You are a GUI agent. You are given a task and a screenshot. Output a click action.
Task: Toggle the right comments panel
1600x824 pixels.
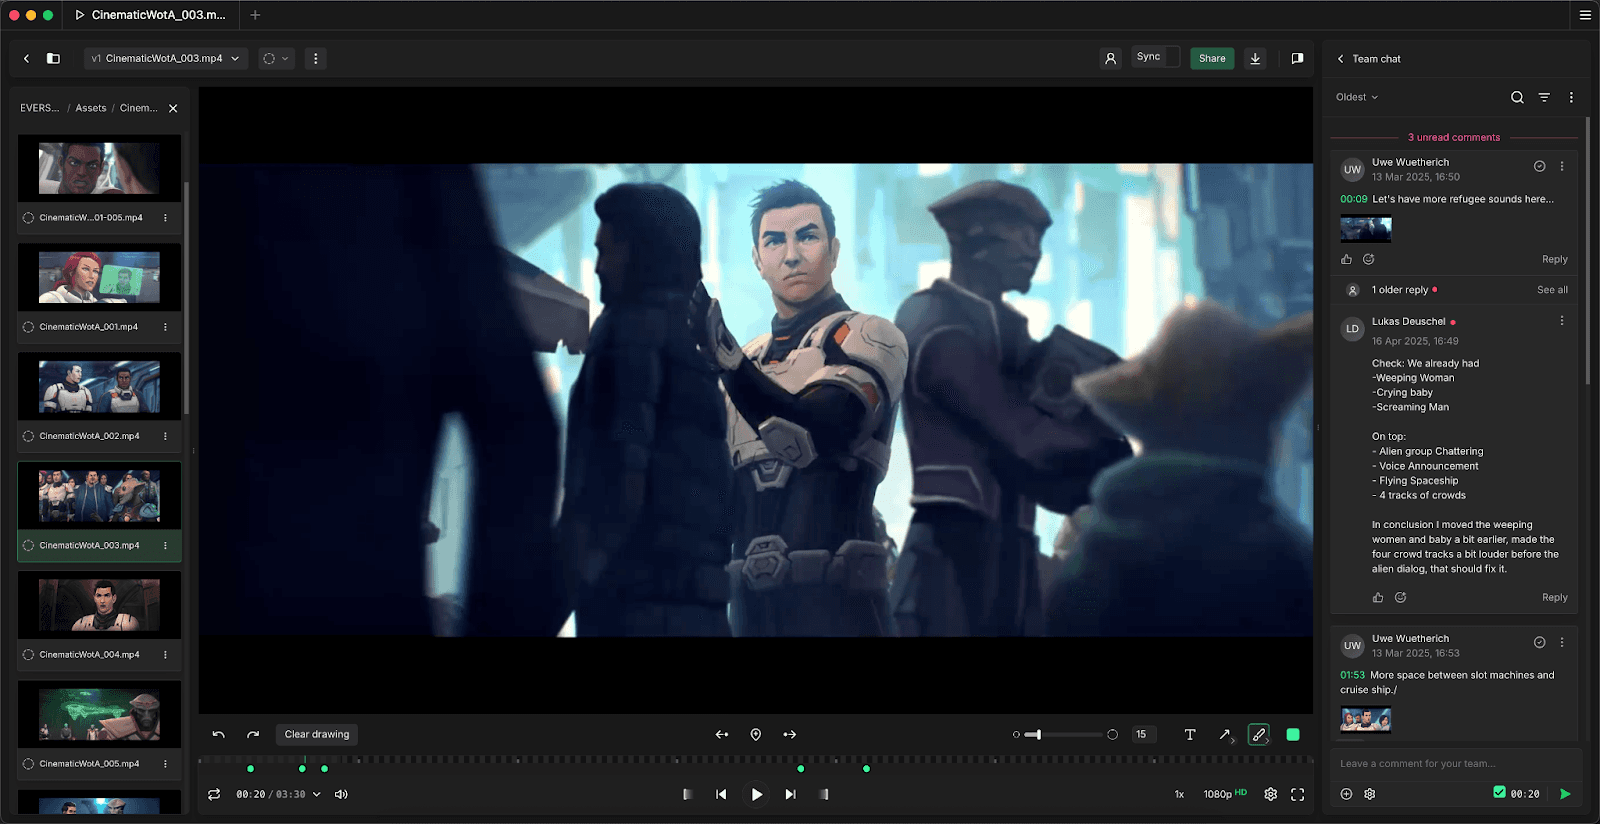pos(1297,58)
